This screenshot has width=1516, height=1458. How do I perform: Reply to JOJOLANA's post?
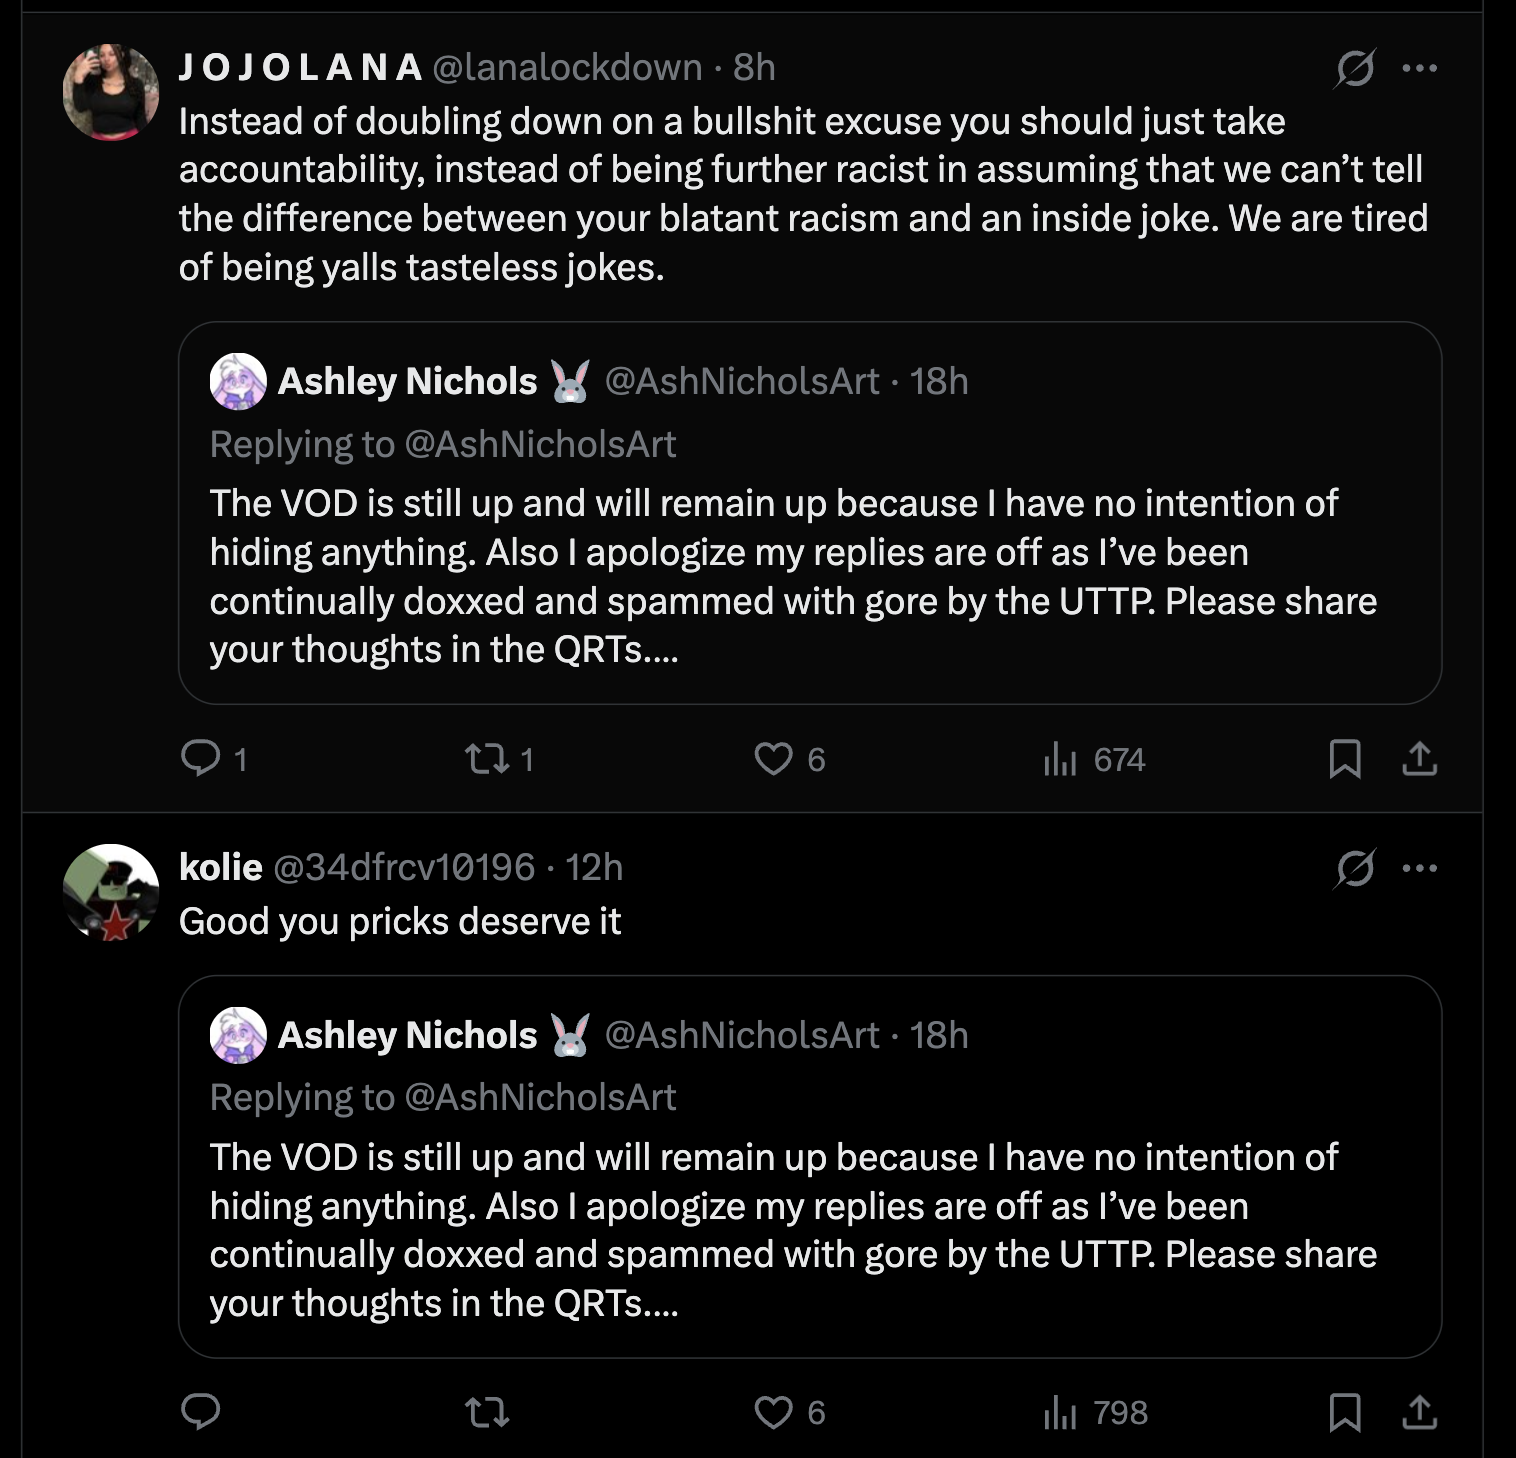point(201,758)
